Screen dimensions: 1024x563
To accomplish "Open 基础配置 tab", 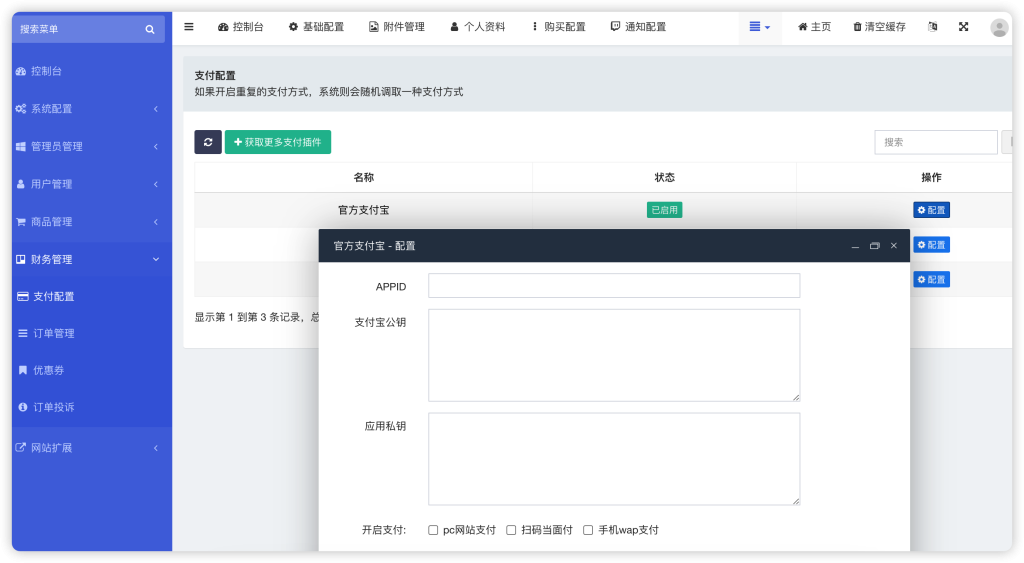I will tap(316, 27).
